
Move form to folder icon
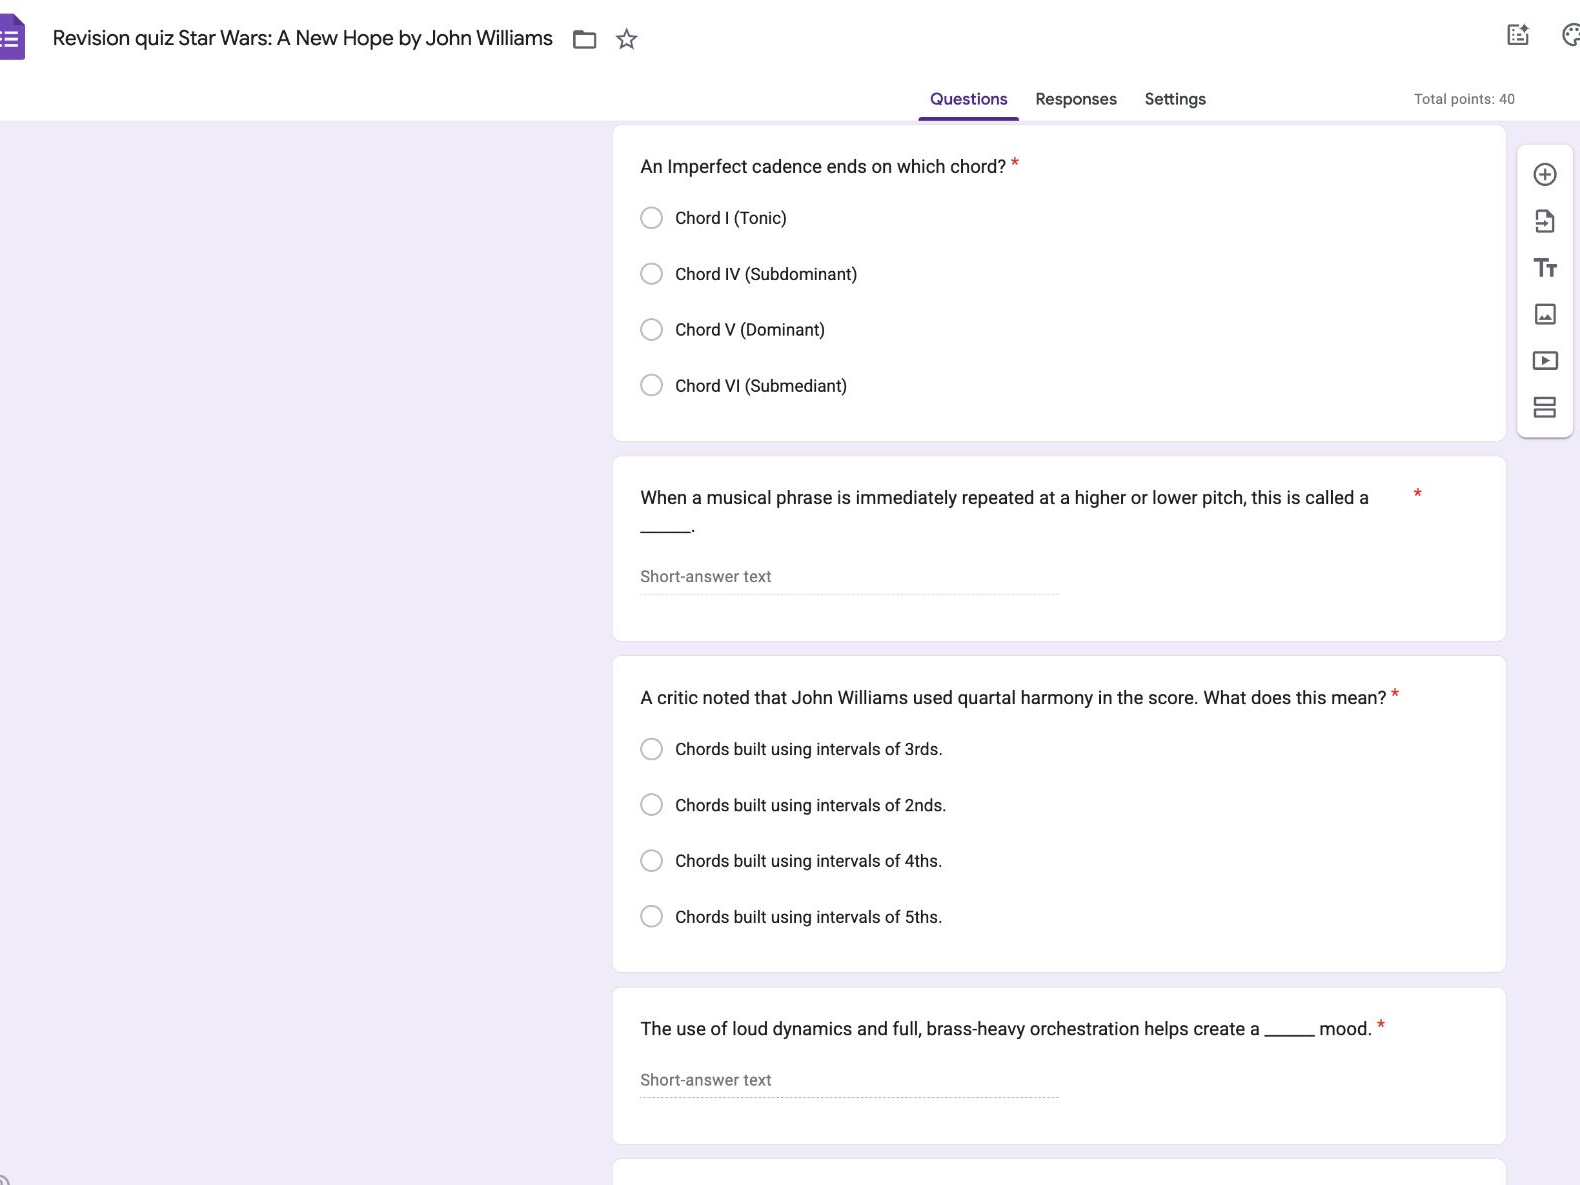tap(585, 39)
